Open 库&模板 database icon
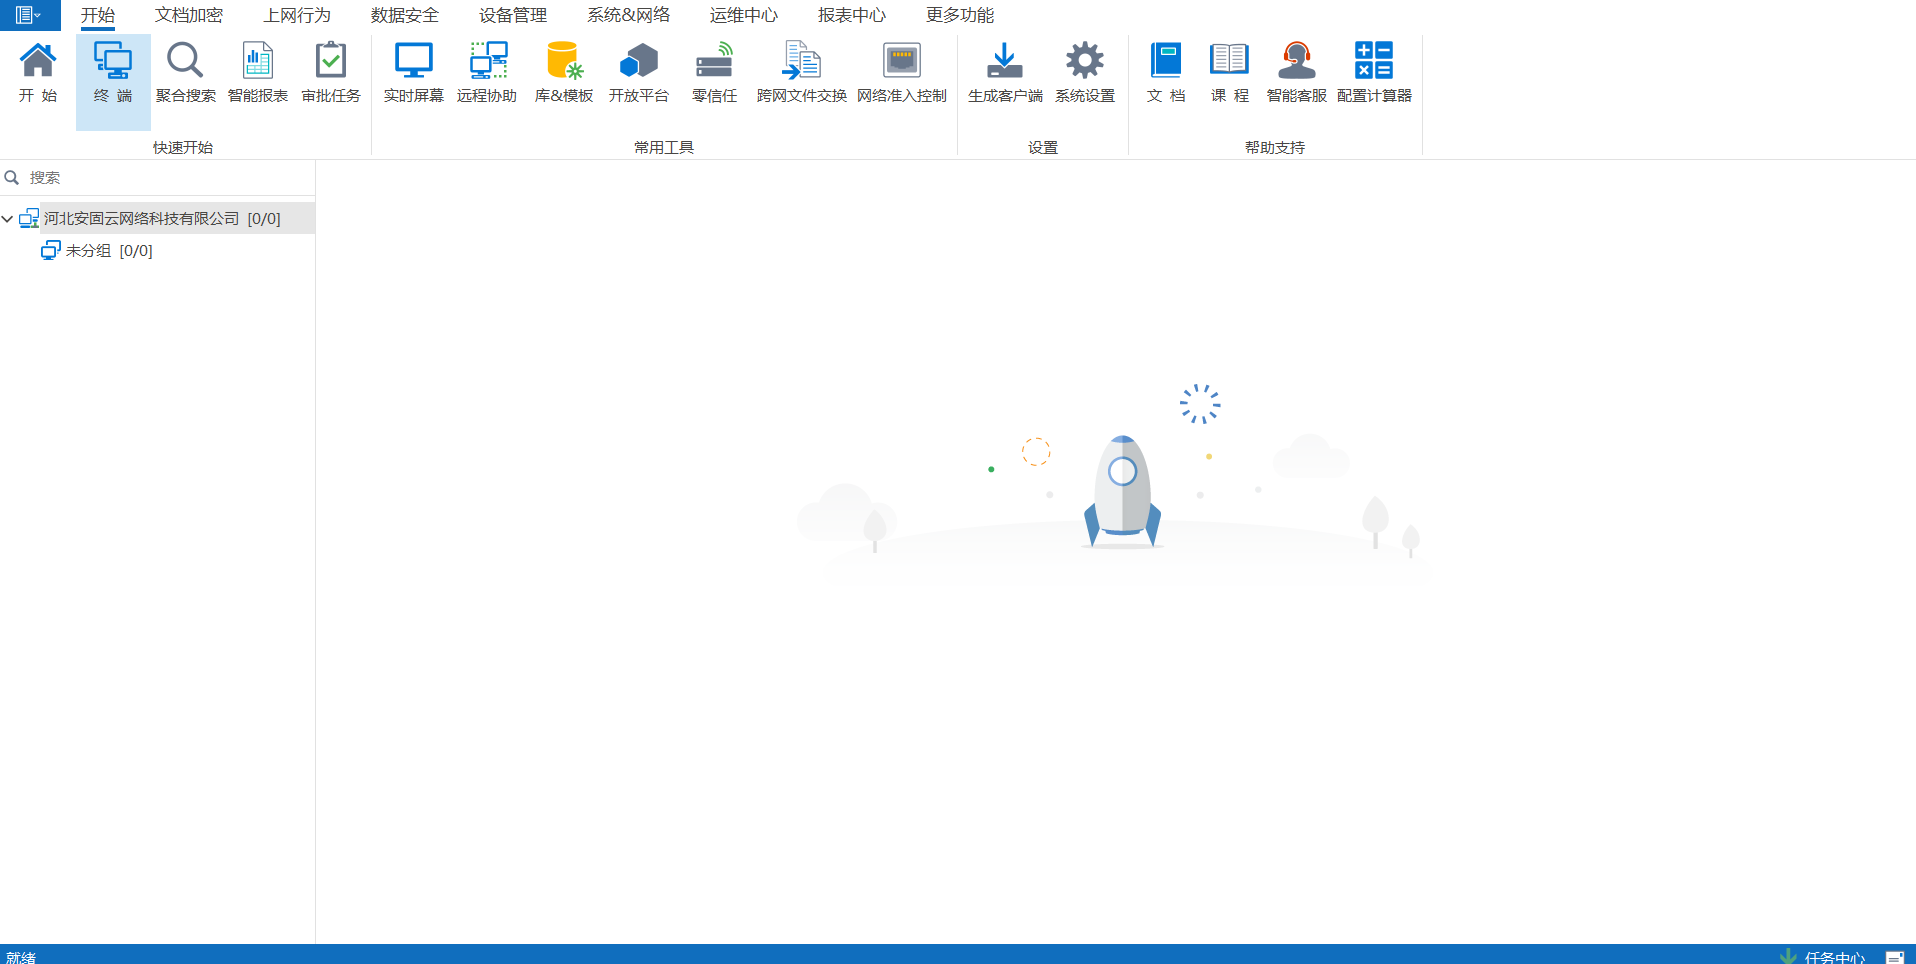1916x964 pixels. pyautogui.click(x=564, y=62)
